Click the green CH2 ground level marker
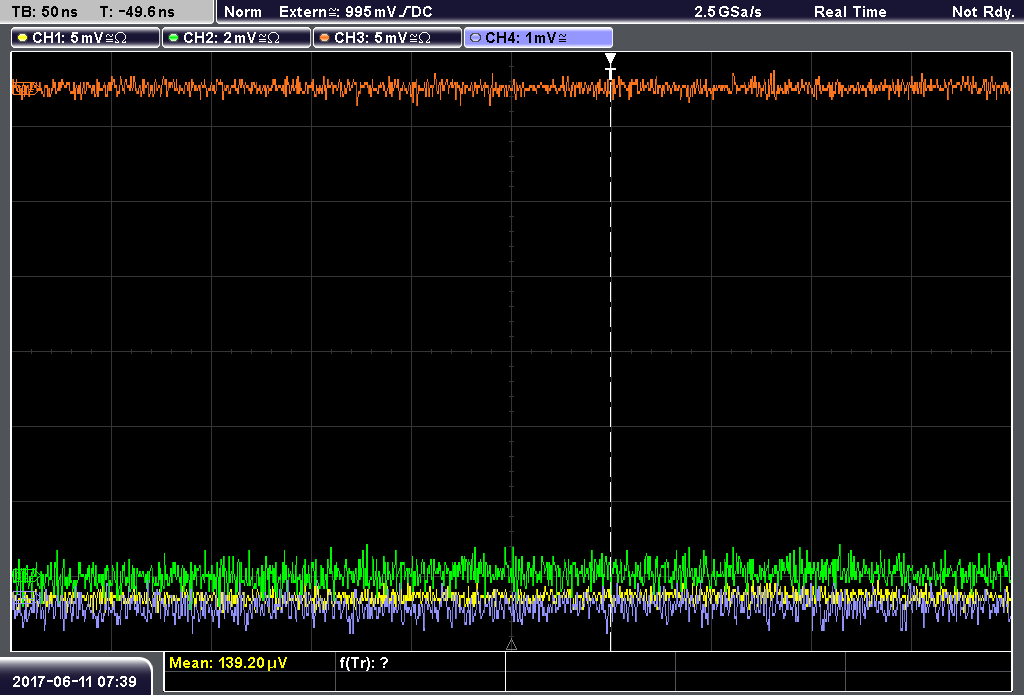Screen dimensions: 1024x695 (25, 576)
